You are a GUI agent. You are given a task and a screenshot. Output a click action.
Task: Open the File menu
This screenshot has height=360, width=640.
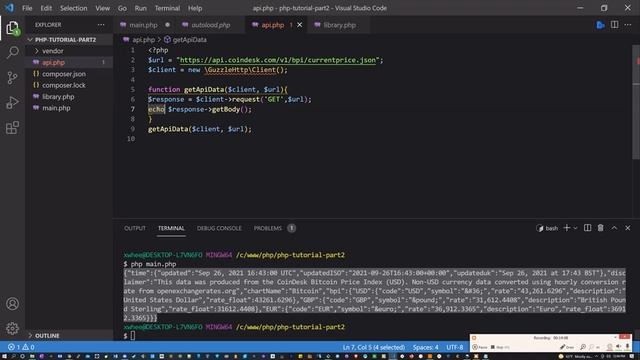(x=27, y=8)
